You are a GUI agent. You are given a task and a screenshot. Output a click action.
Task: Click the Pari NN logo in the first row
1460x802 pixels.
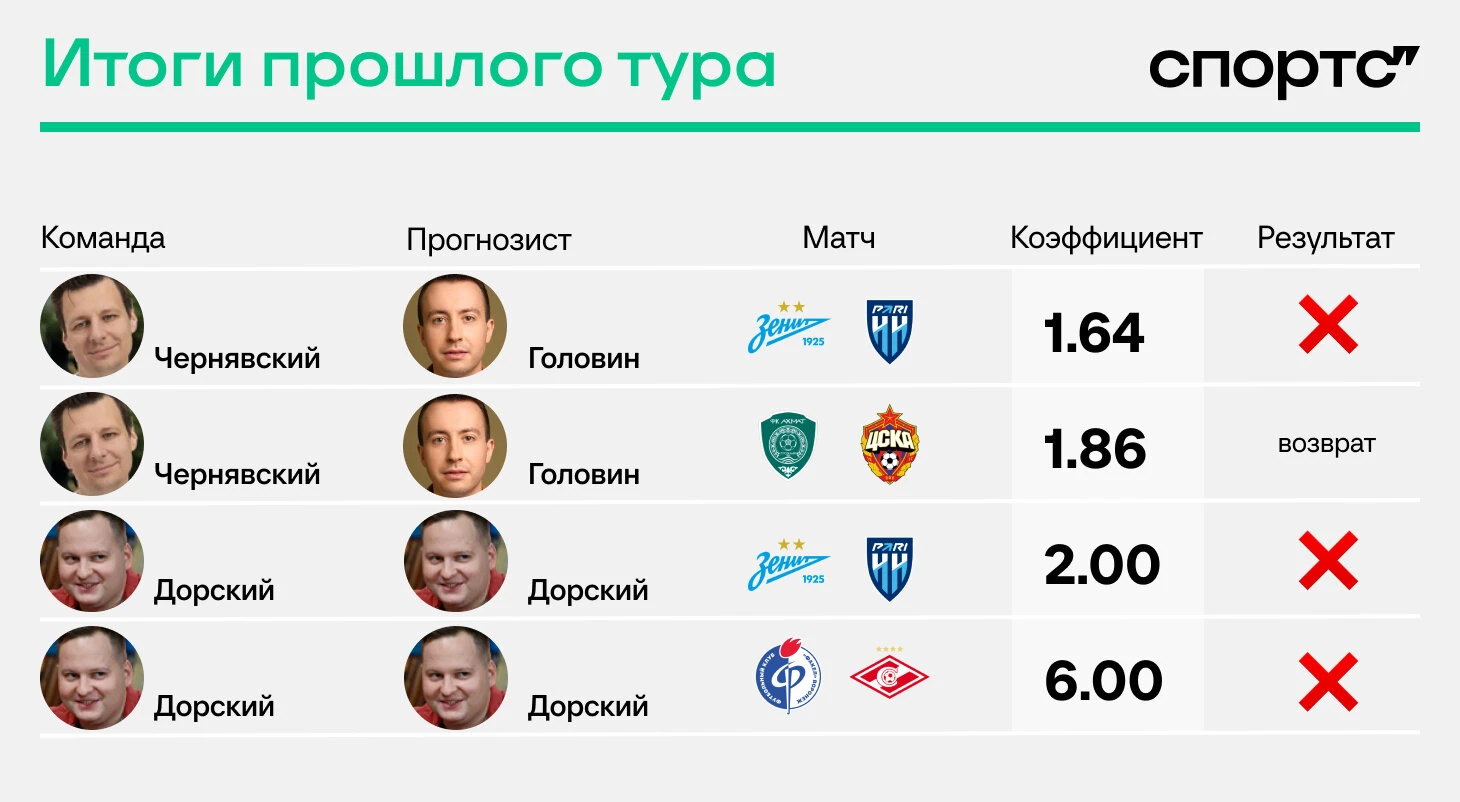[889, 331]
